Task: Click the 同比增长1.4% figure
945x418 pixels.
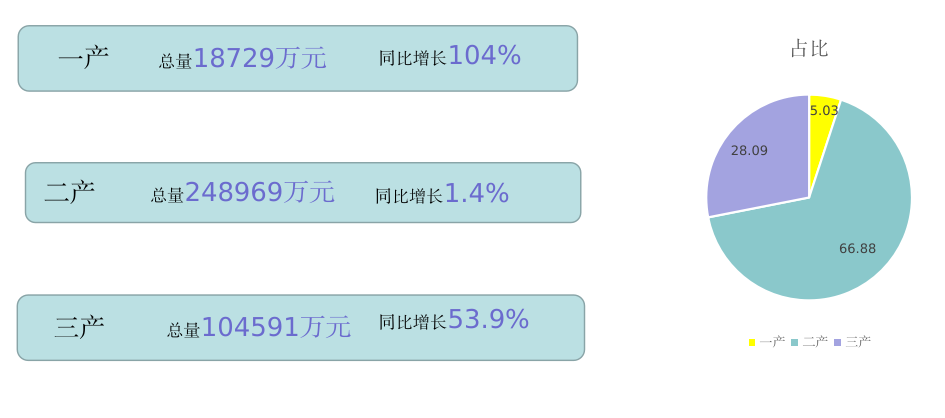Action: (442, 194)
